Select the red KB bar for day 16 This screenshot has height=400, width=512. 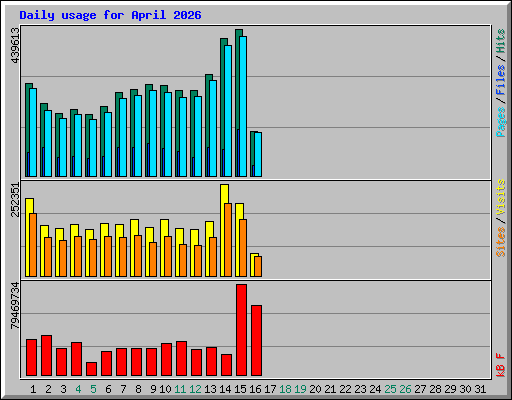tap(256, 340)
